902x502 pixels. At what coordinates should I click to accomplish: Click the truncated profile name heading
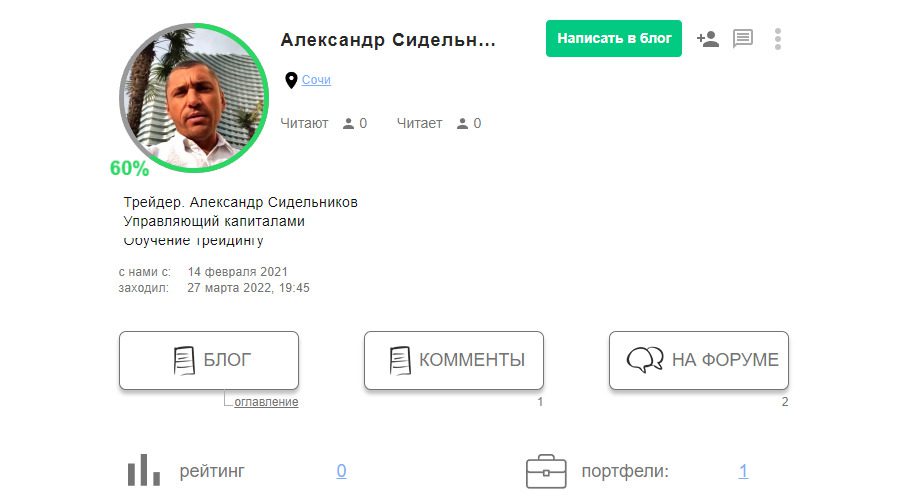coord(388,40)
